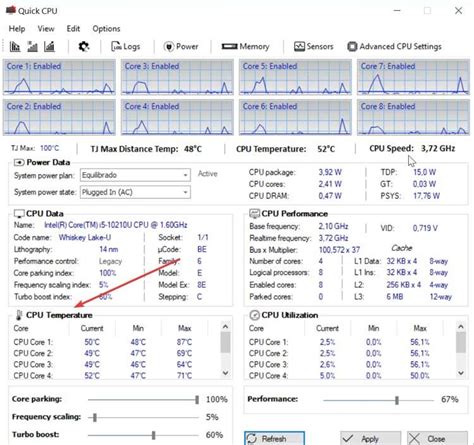Screen dimensions: 474x445
Task: Click the second chart toolbar icon
Action: point(32,47)
